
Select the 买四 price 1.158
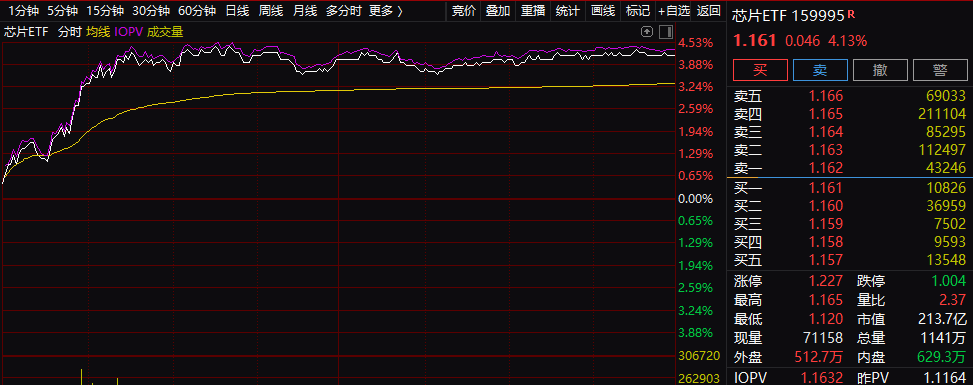[x=826, y=242]
